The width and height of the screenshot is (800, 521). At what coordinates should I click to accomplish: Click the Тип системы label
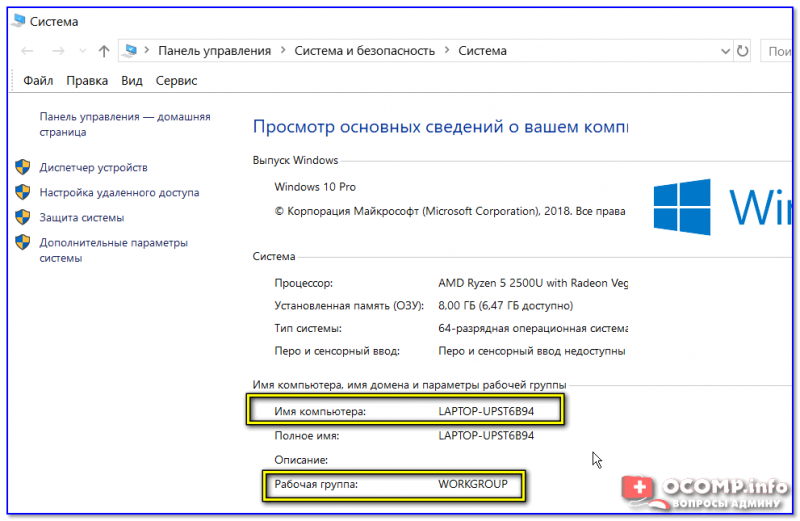click(308, 328)
